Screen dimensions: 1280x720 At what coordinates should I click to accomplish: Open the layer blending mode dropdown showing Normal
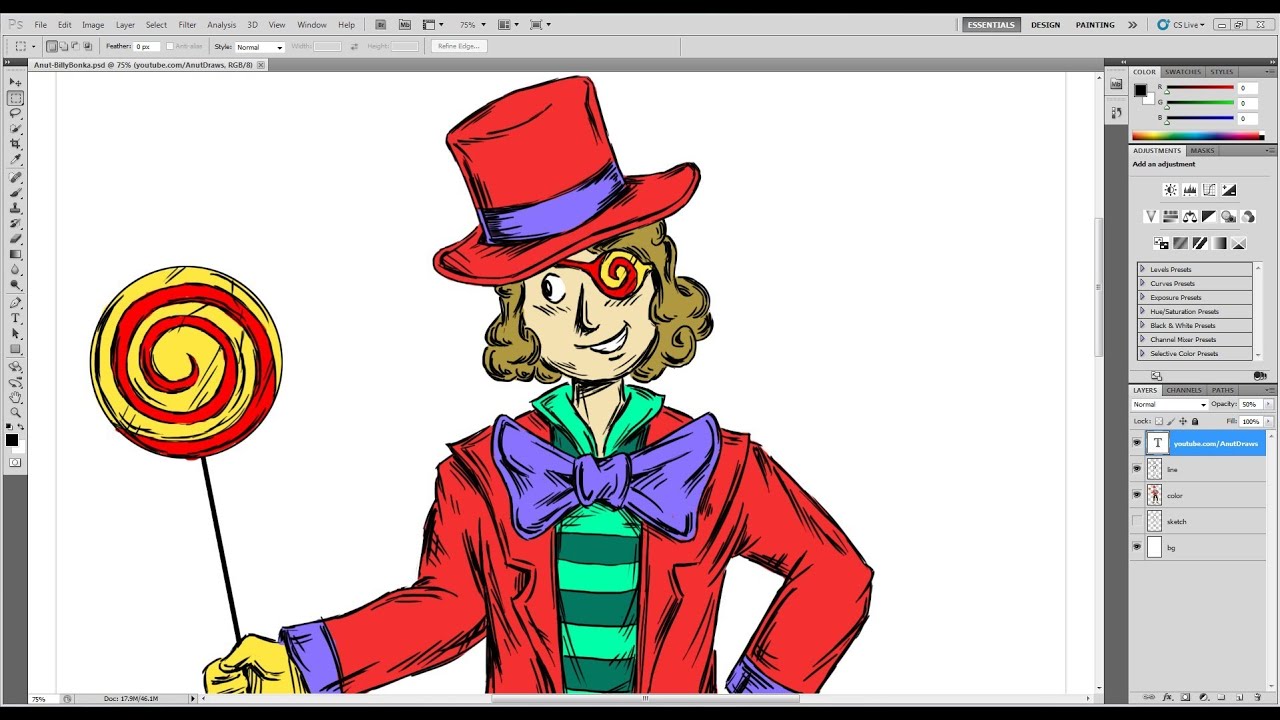coord(1168,404)
